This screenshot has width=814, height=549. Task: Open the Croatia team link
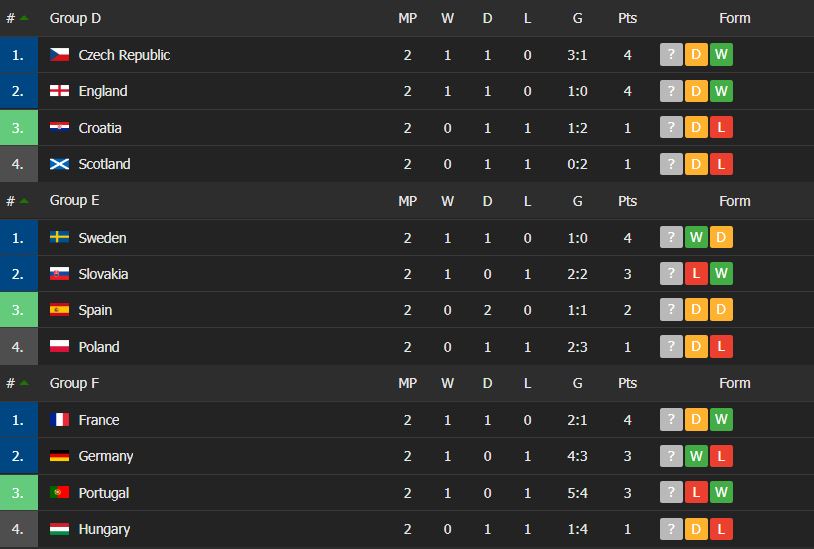pos(100,128)
